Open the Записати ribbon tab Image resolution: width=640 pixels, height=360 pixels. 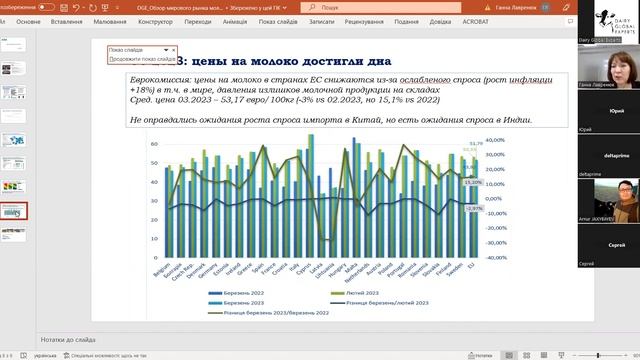tap(322, 22)
